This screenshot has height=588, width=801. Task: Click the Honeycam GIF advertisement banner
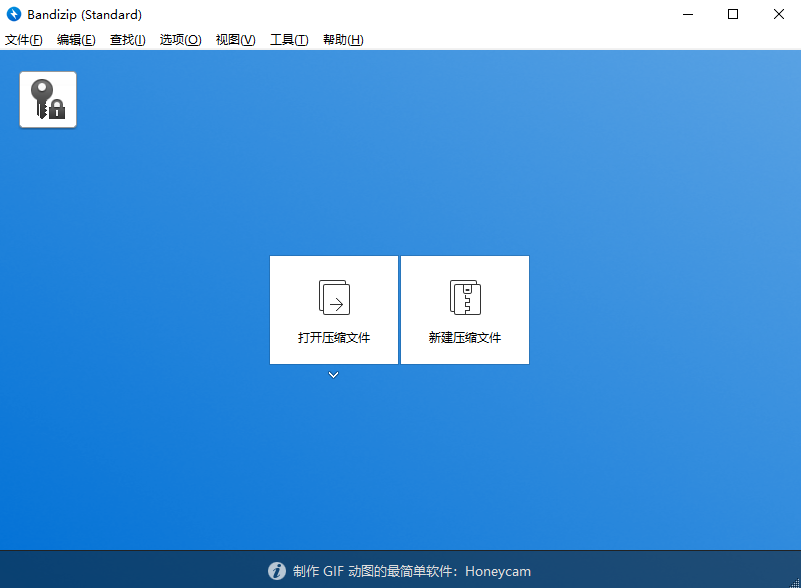pyautogui.click(x=400, y=571)
